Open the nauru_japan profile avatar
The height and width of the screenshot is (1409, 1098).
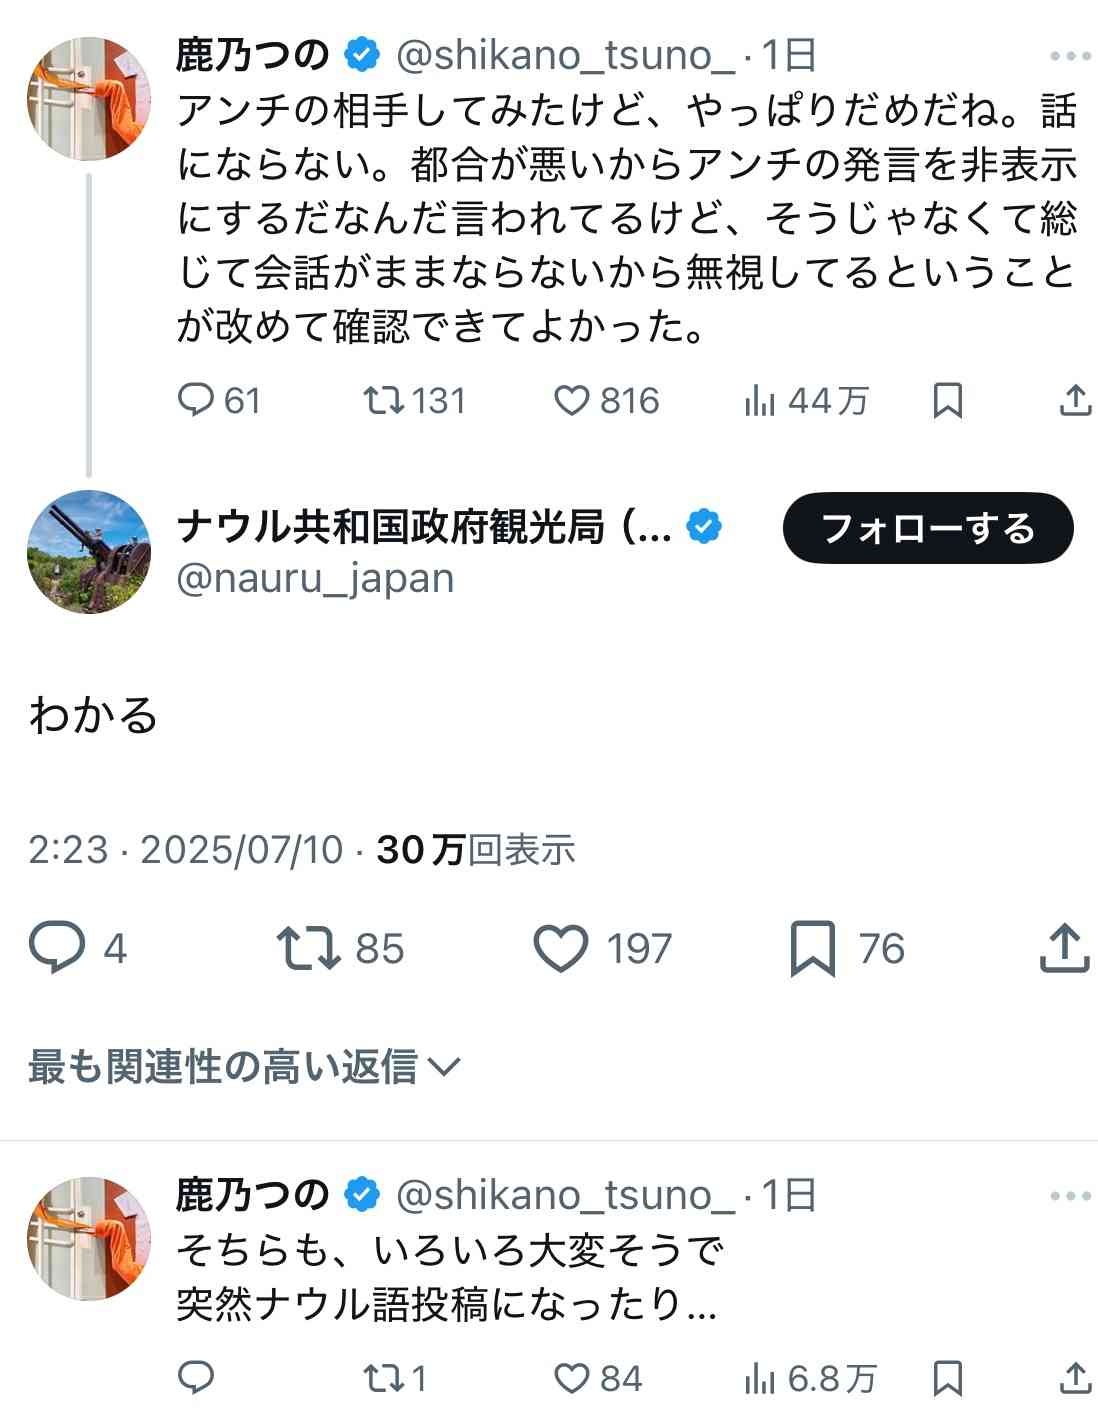pos(89,551)
